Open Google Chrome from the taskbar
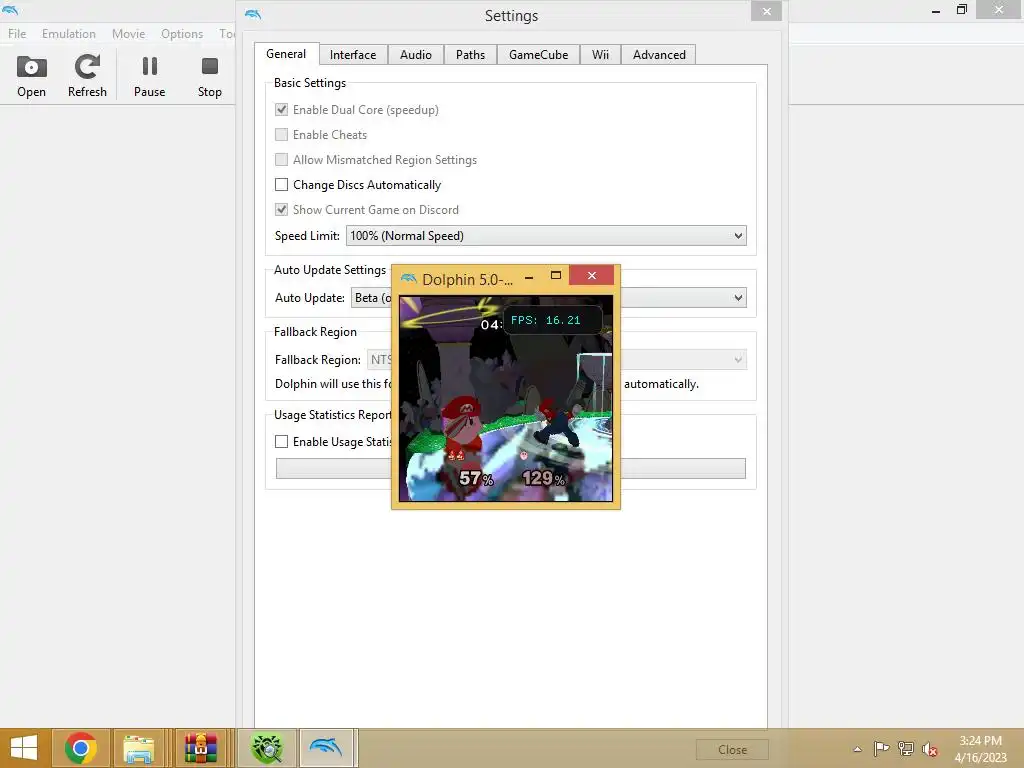The width and height of the screenshot is (1024, 768). [x=81, y=748]
